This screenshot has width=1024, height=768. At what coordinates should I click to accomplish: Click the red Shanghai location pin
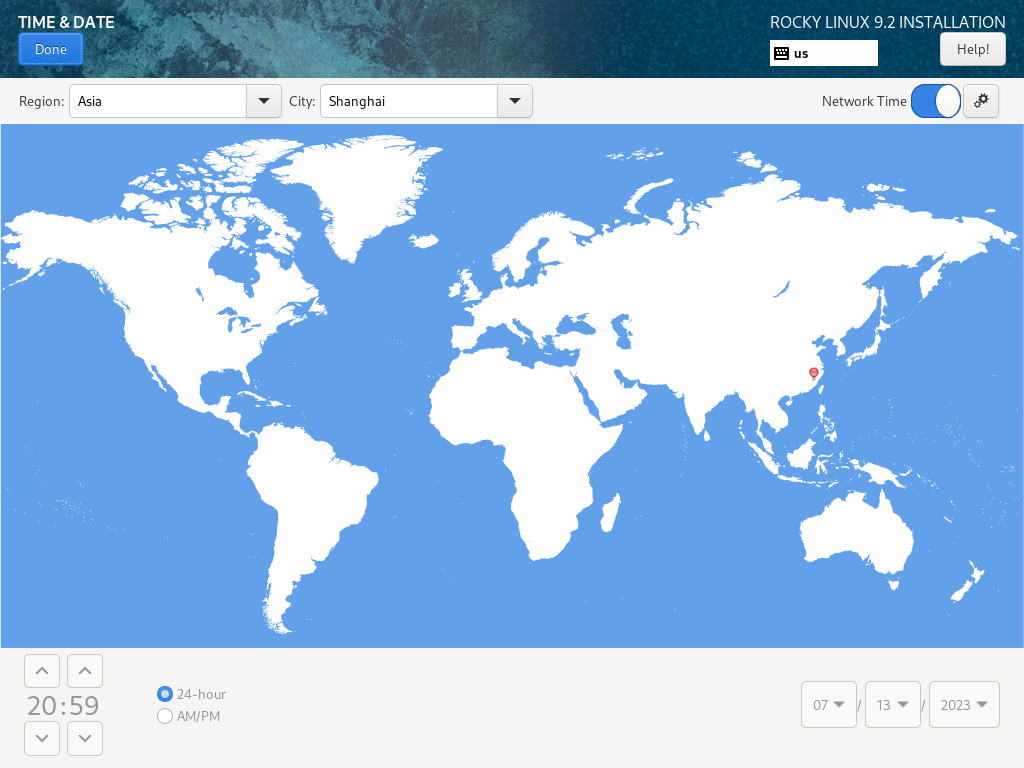tap(814, 373)
